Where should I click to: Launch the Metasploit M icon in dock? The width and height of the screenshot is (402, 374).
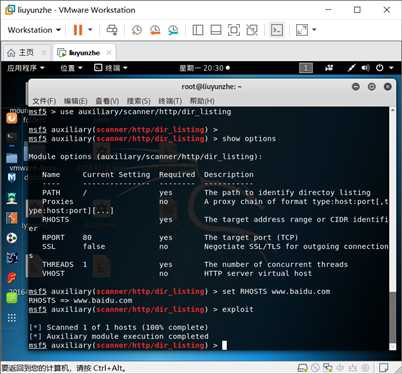pos(12,178)
